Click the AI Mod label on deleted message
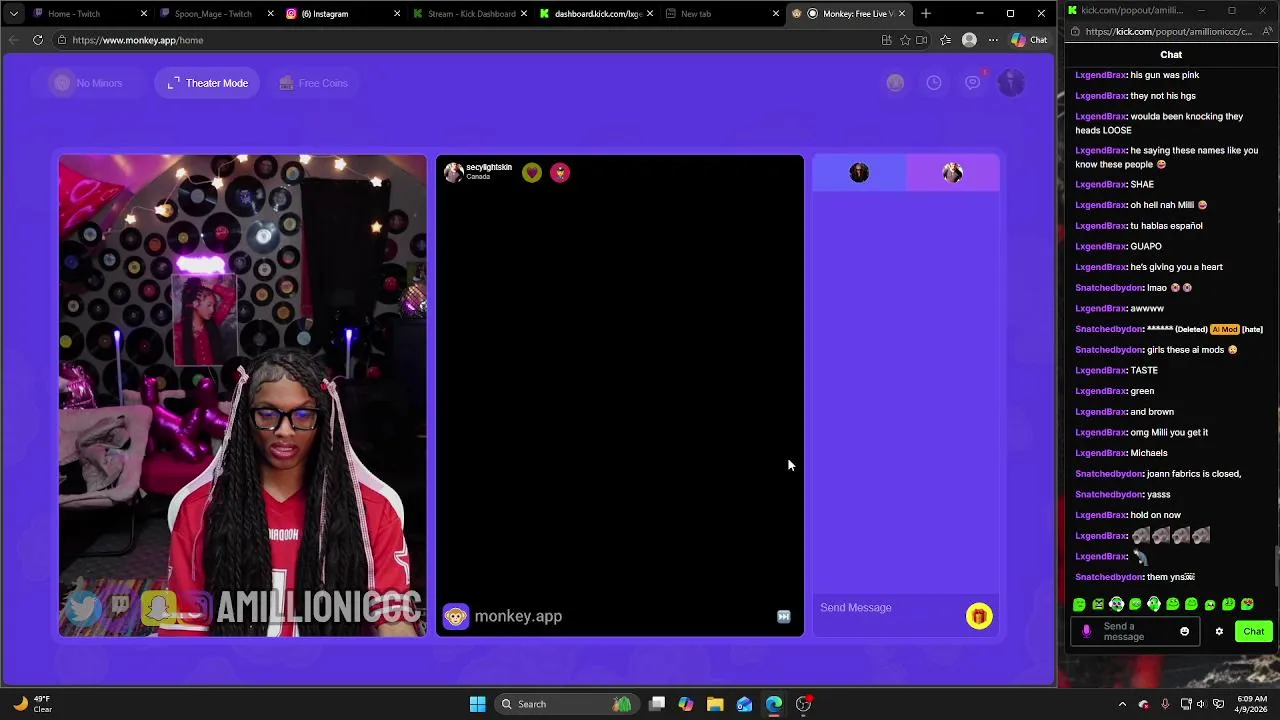 (x=1224, y=329)
